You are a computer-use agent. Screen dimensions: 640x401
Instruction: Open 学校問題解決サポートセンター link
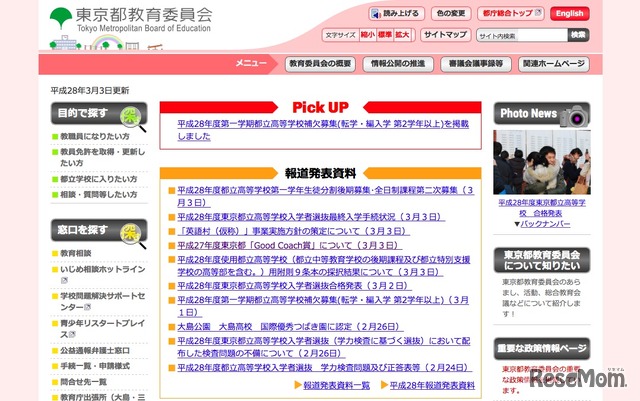click(102, 301)
